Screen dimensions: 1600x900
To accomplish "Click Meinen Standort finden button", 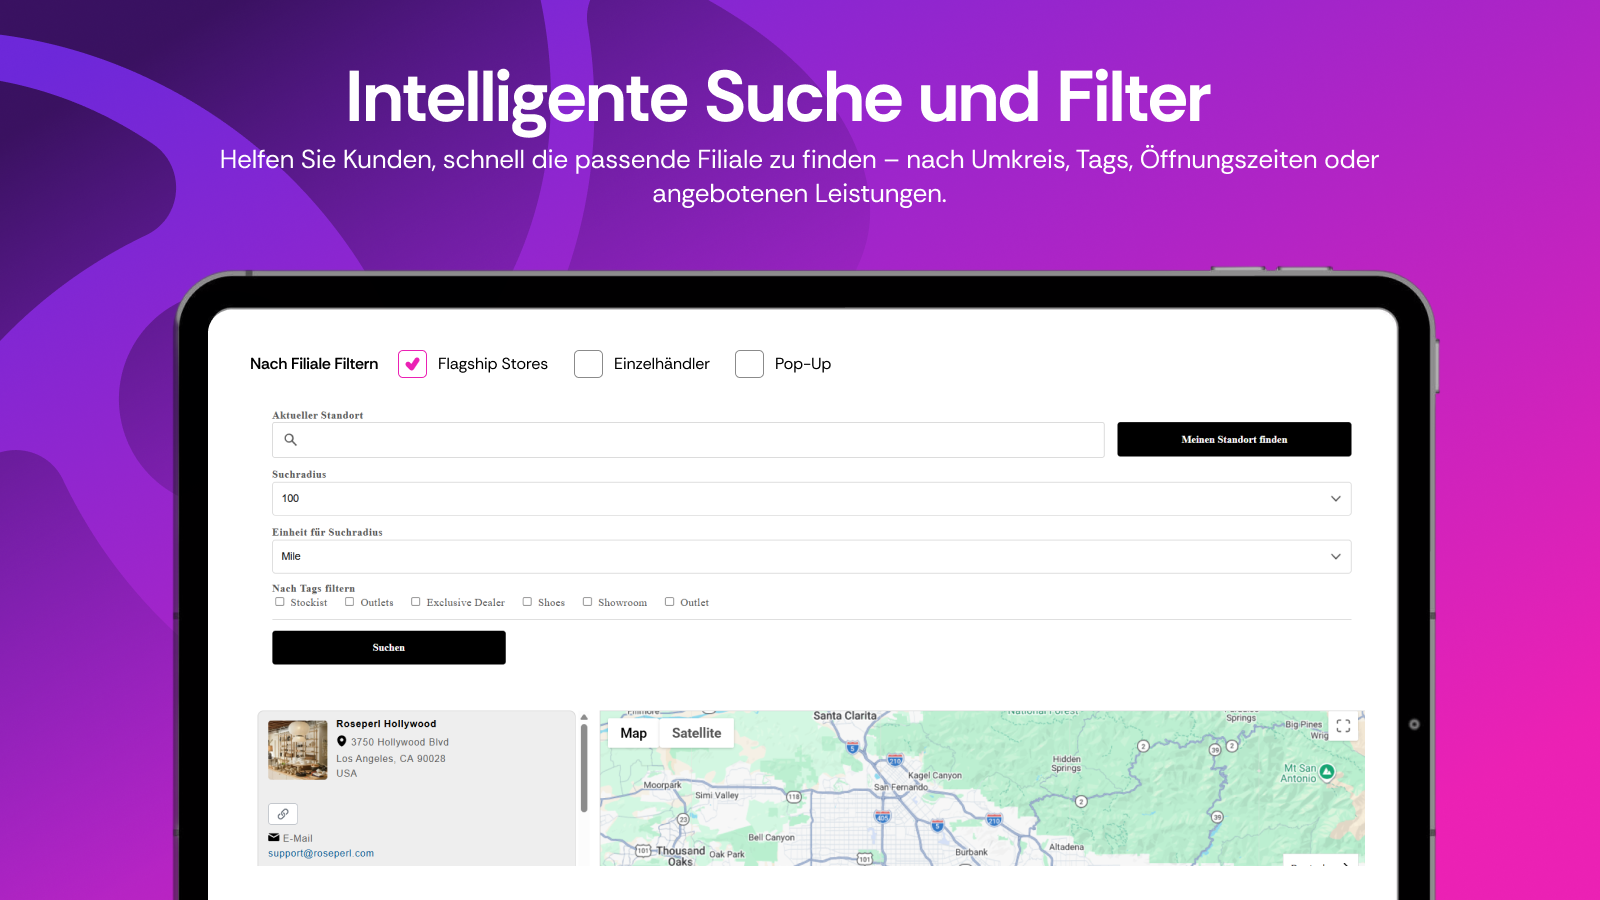I will (1234, 440).
